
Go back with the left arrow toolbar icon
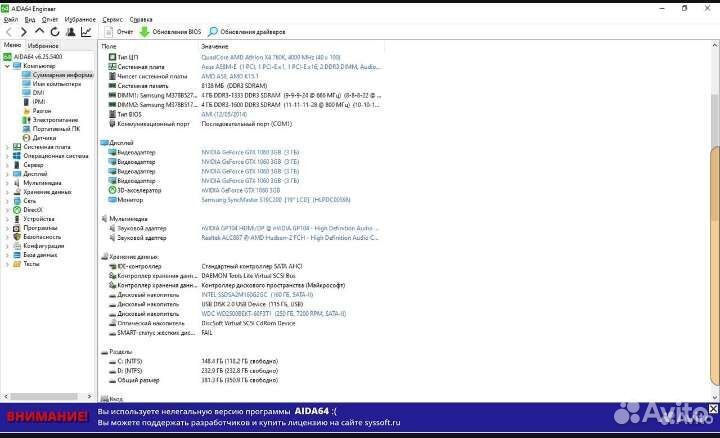(x=9, y=32)
